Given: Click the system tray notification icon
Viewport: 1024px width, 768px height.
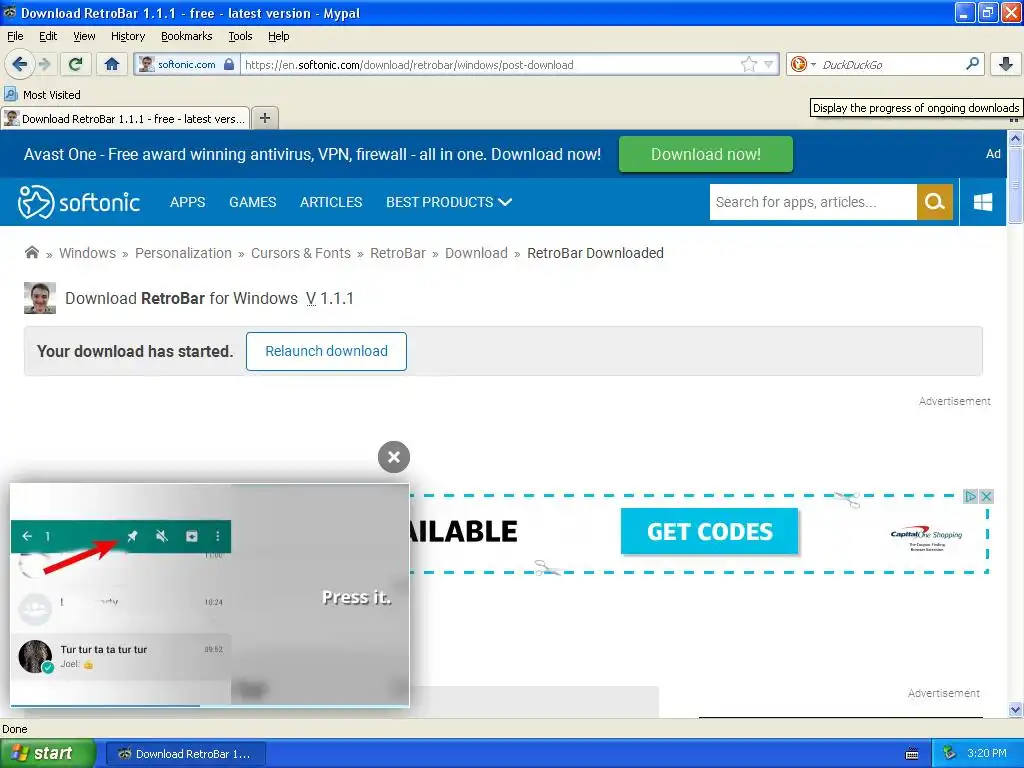Looking at the screenshot, I should coord(949,754).
